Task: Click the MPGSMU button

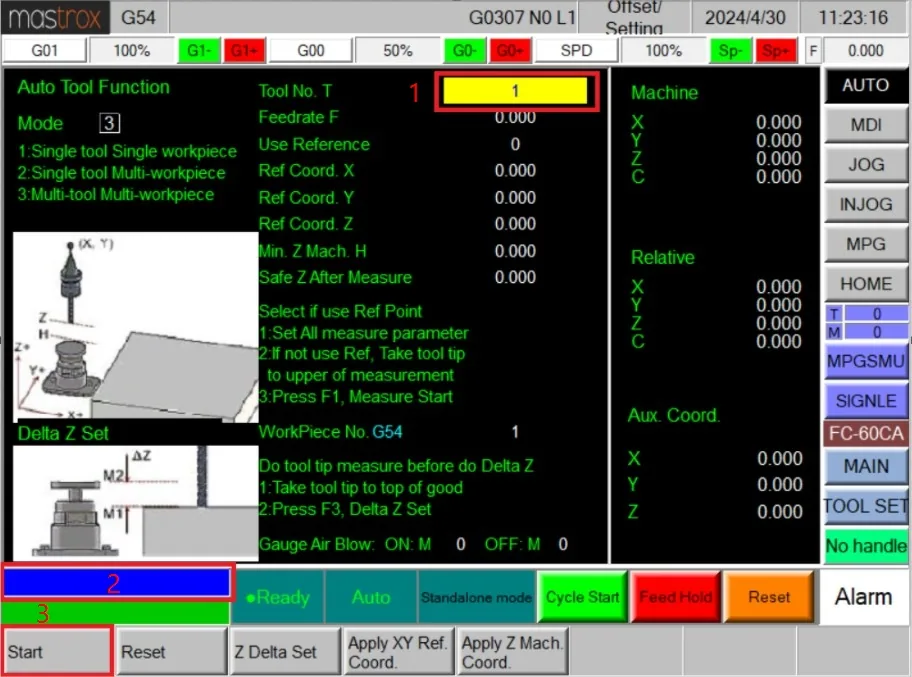Action: (865, 361)
